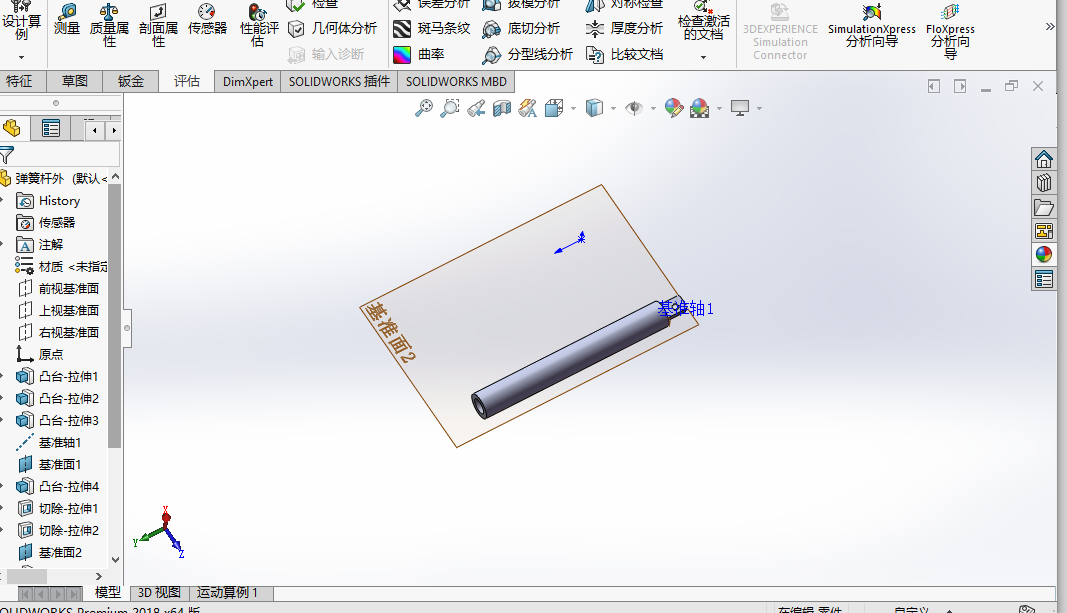Click Previous View icon in view toolbar
Screen dimensions: 1067x613
click(476, 108)
